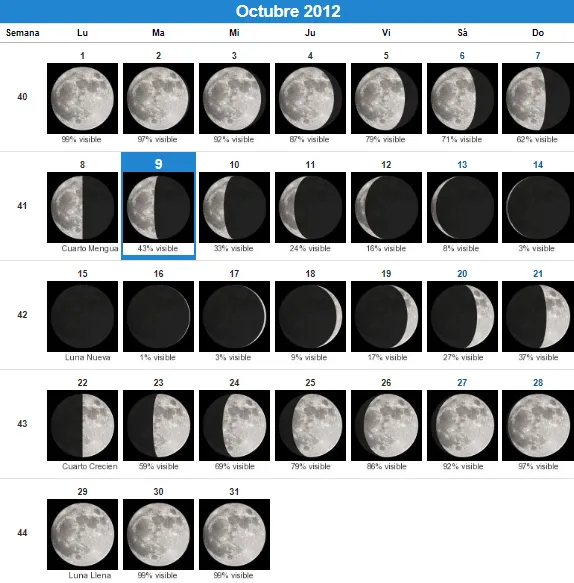
Task: Click the blue date number 14
Action: tap(538, 165)
